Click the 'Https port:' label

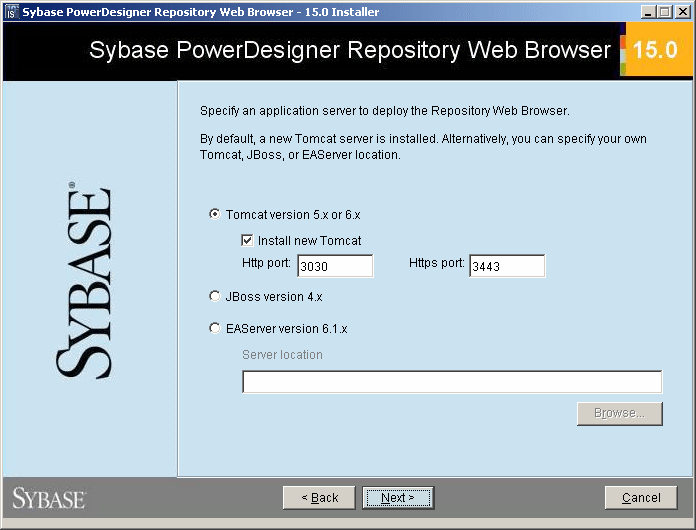click(x=436, y=263)
